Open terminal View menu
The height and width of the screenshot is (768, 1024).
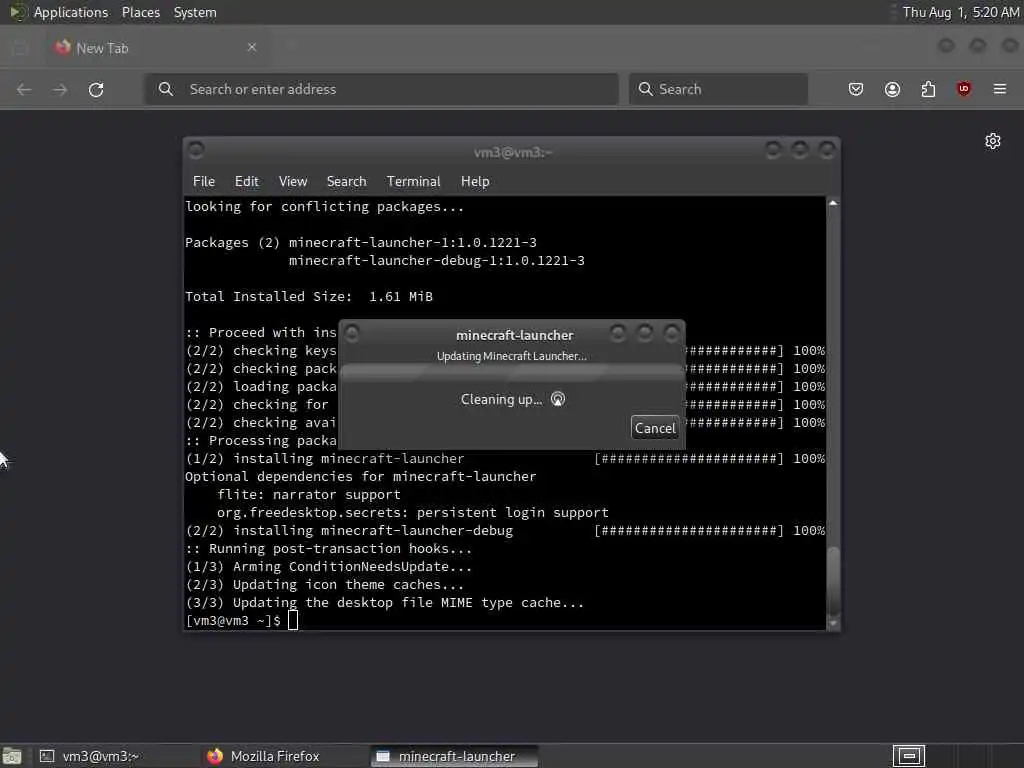(x=293, y=182)
